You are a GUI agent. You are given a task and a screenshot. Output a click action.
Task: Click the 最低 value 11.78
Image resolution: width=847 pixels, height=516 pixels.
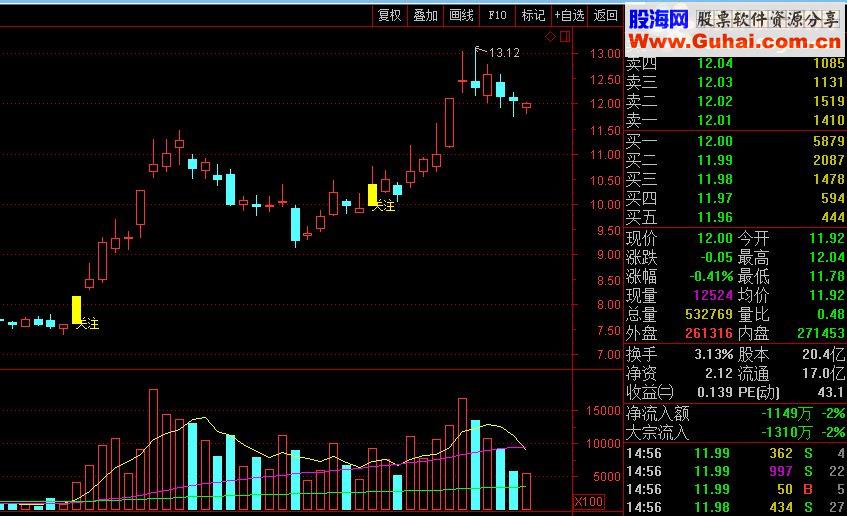(x=826, y=276)
